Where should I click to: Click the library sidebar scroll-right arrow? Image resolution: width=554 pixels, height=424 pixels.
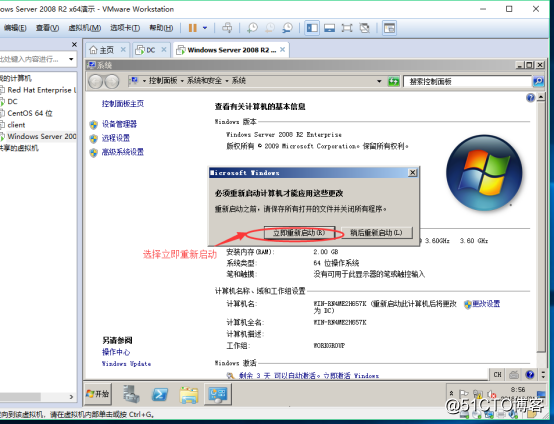tap(71, 397)
